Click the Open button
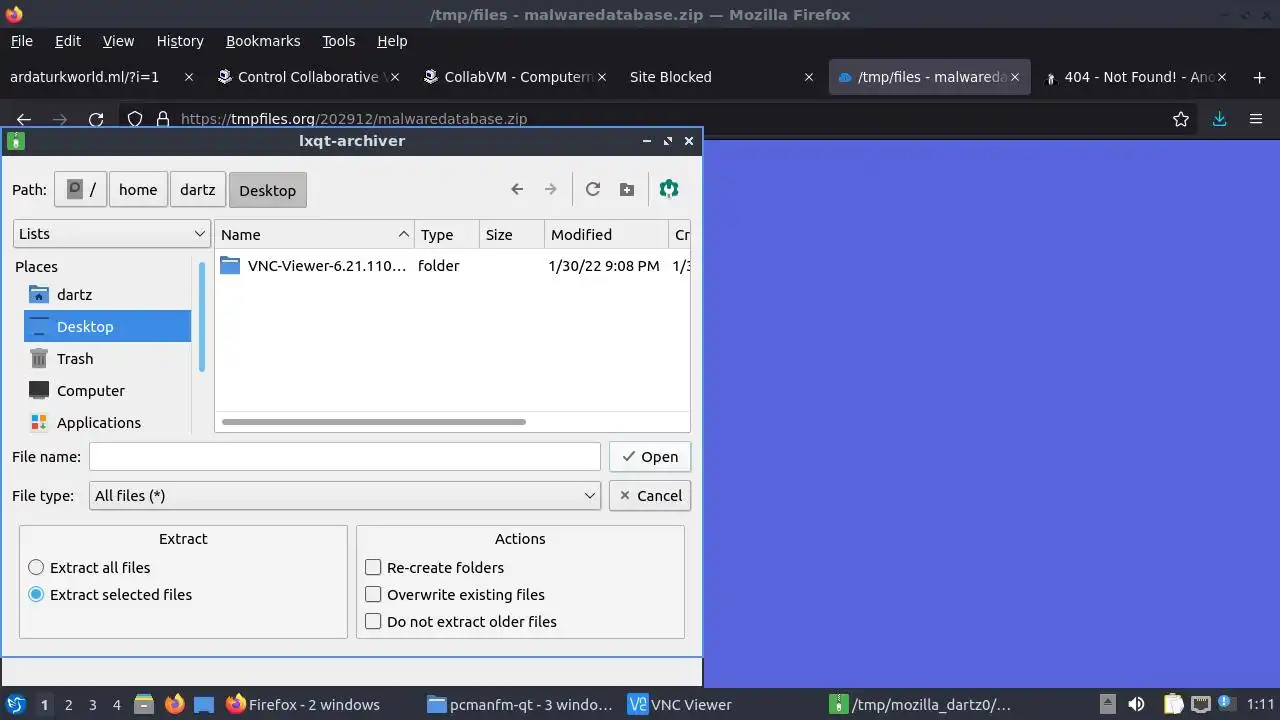Screen dimensions: 1280x720 tap(650, 456)
